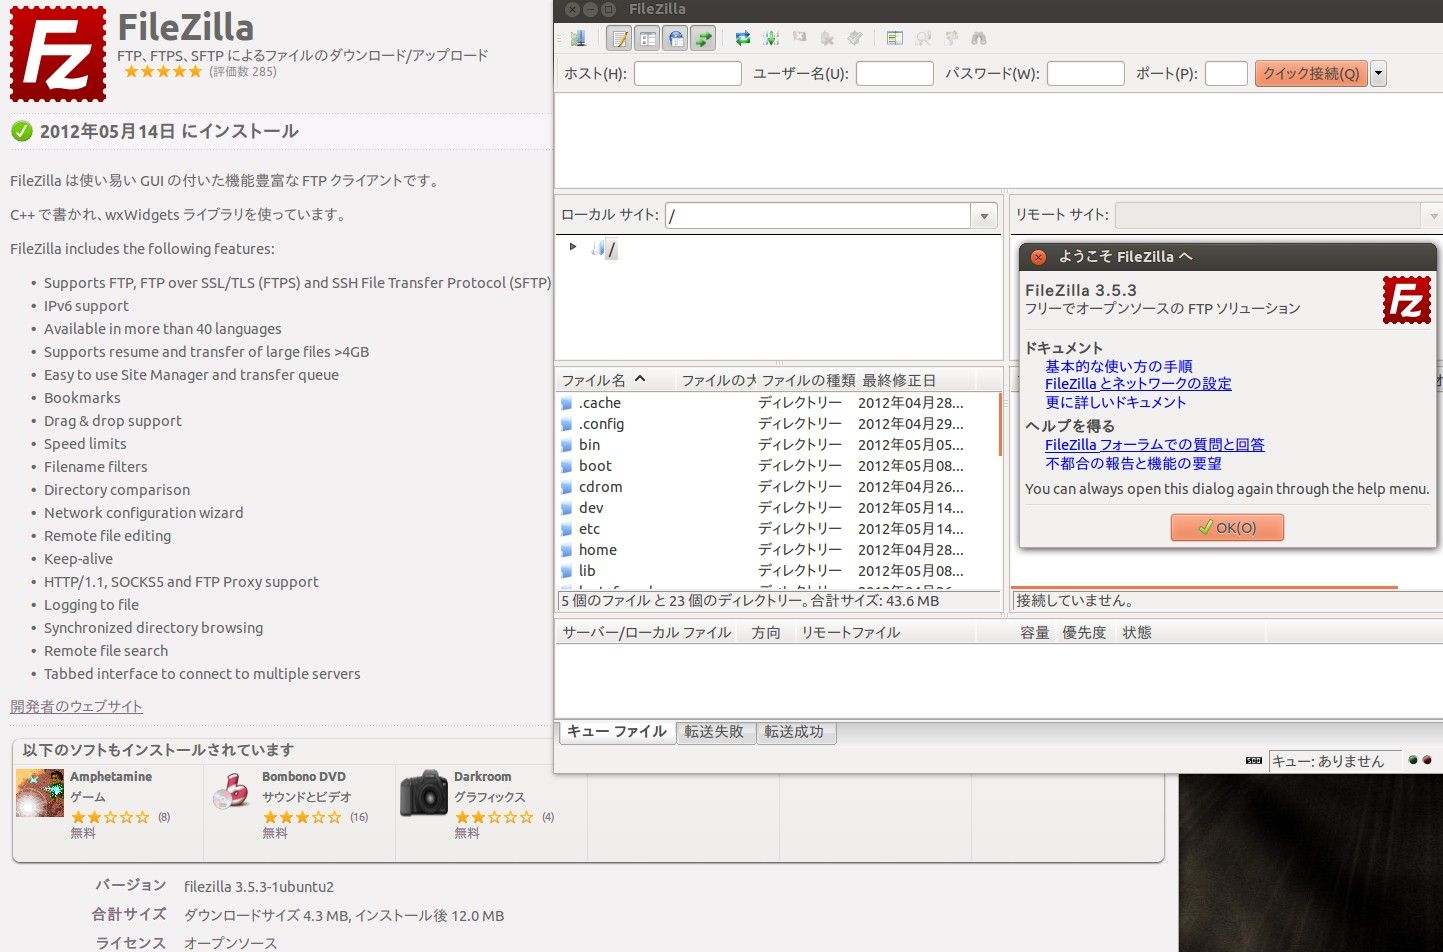Open the FileZilla フォーラムでの質問と回答 link
Screen dimensions: 1443x952
click(1155, 445)
